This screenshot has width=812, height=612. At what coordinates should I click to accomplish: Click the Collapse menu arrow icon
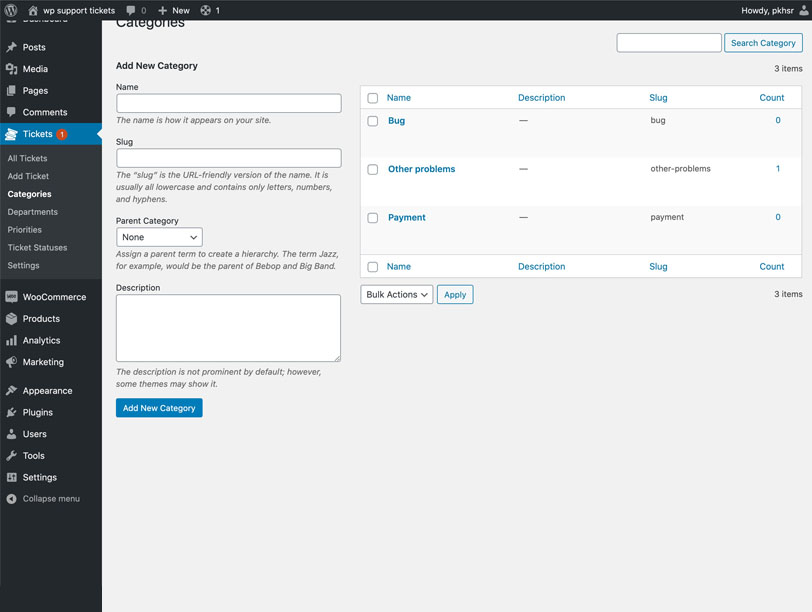[x=11, y=499]
